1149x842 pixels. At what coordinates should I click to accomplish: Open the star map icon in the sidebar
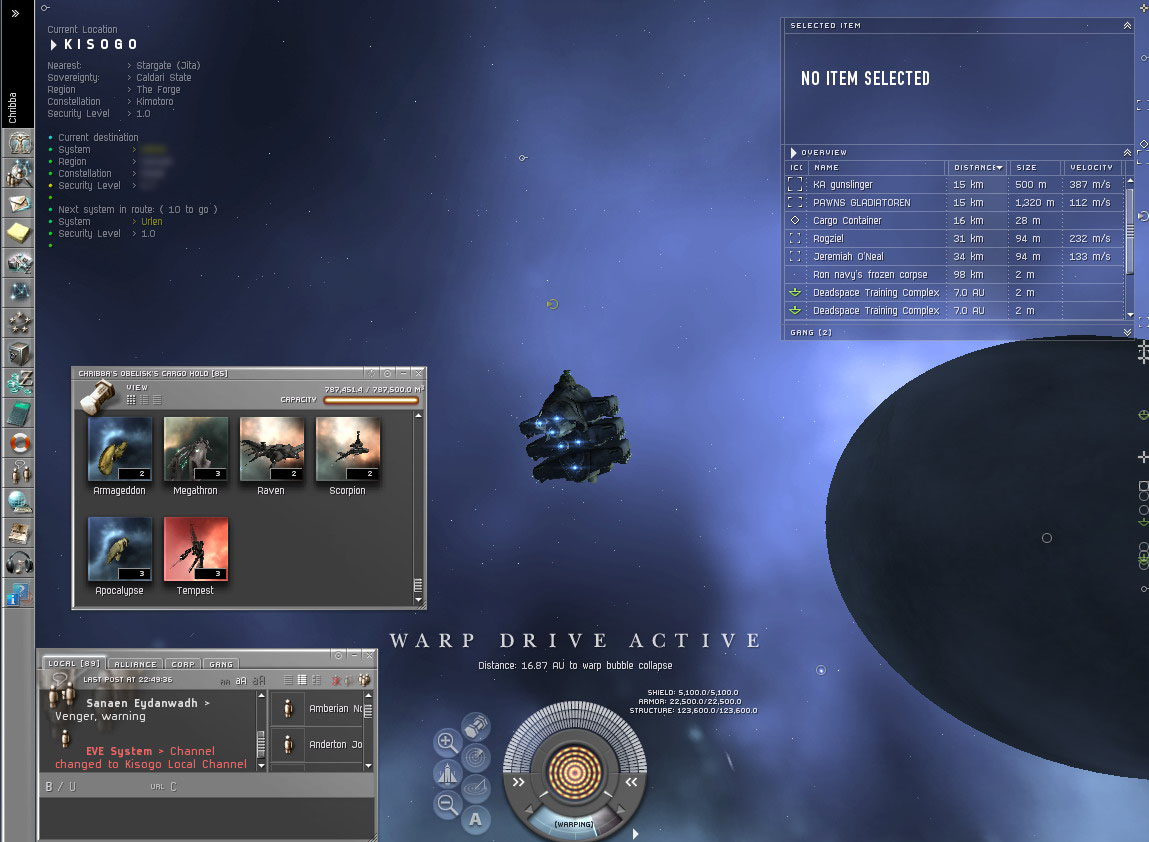click(19, 292)
